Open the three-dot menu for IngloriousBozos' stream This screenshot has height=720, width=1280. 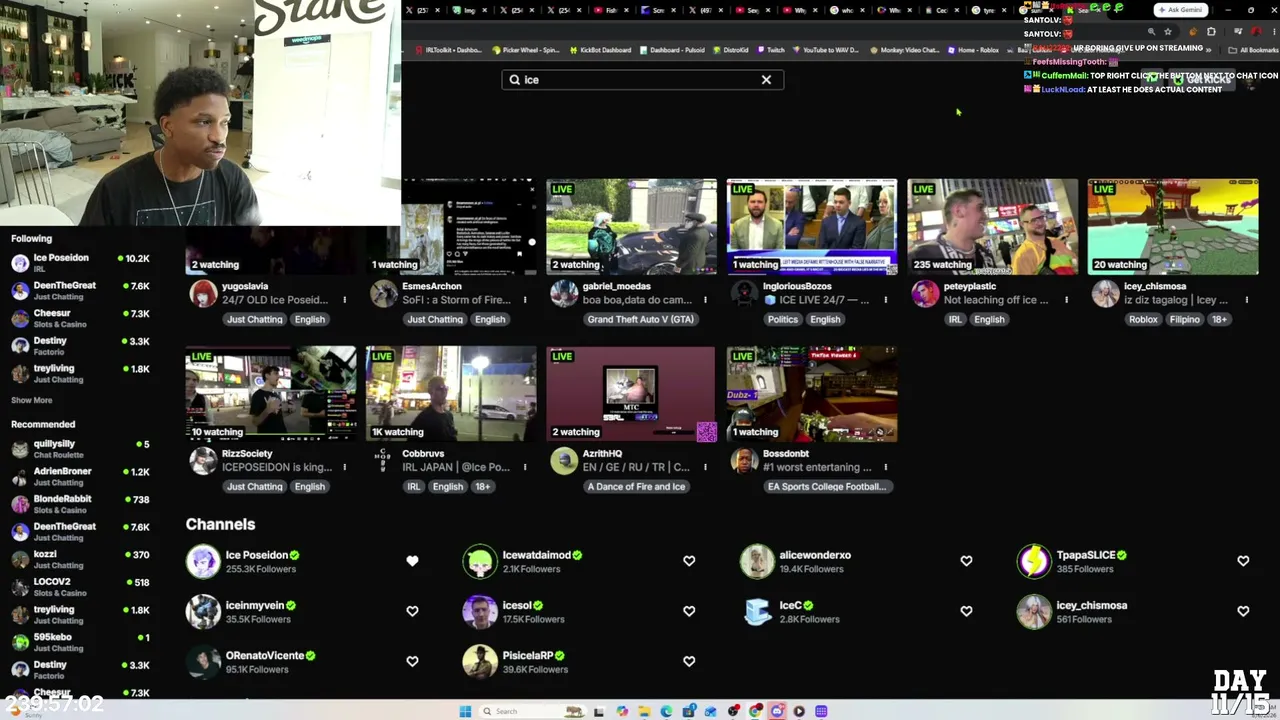pos(885,300)
